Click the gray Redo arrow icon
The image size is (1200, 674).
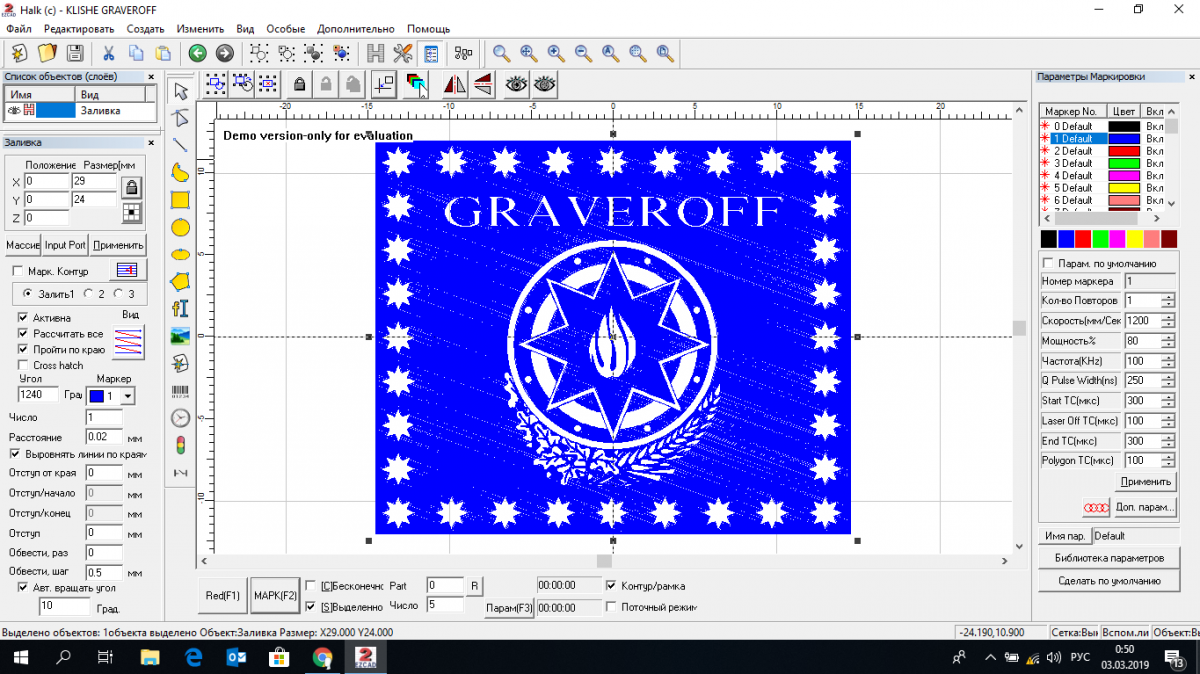click(x=224, y=53)
